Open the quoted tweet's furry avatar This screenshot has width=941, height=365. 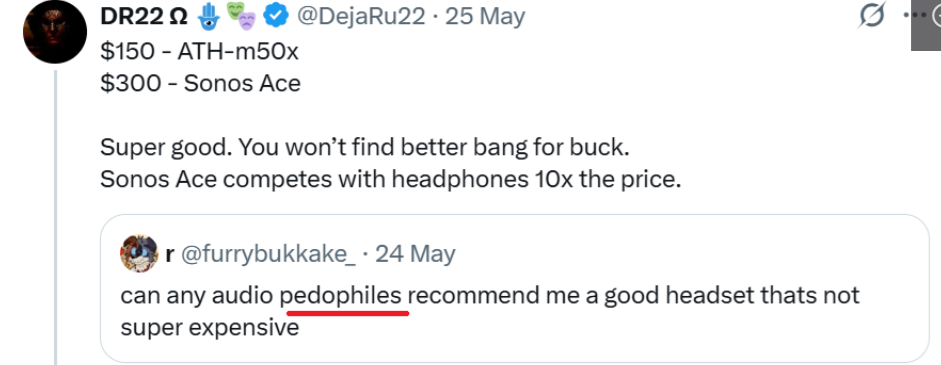(x=139, y=253)
